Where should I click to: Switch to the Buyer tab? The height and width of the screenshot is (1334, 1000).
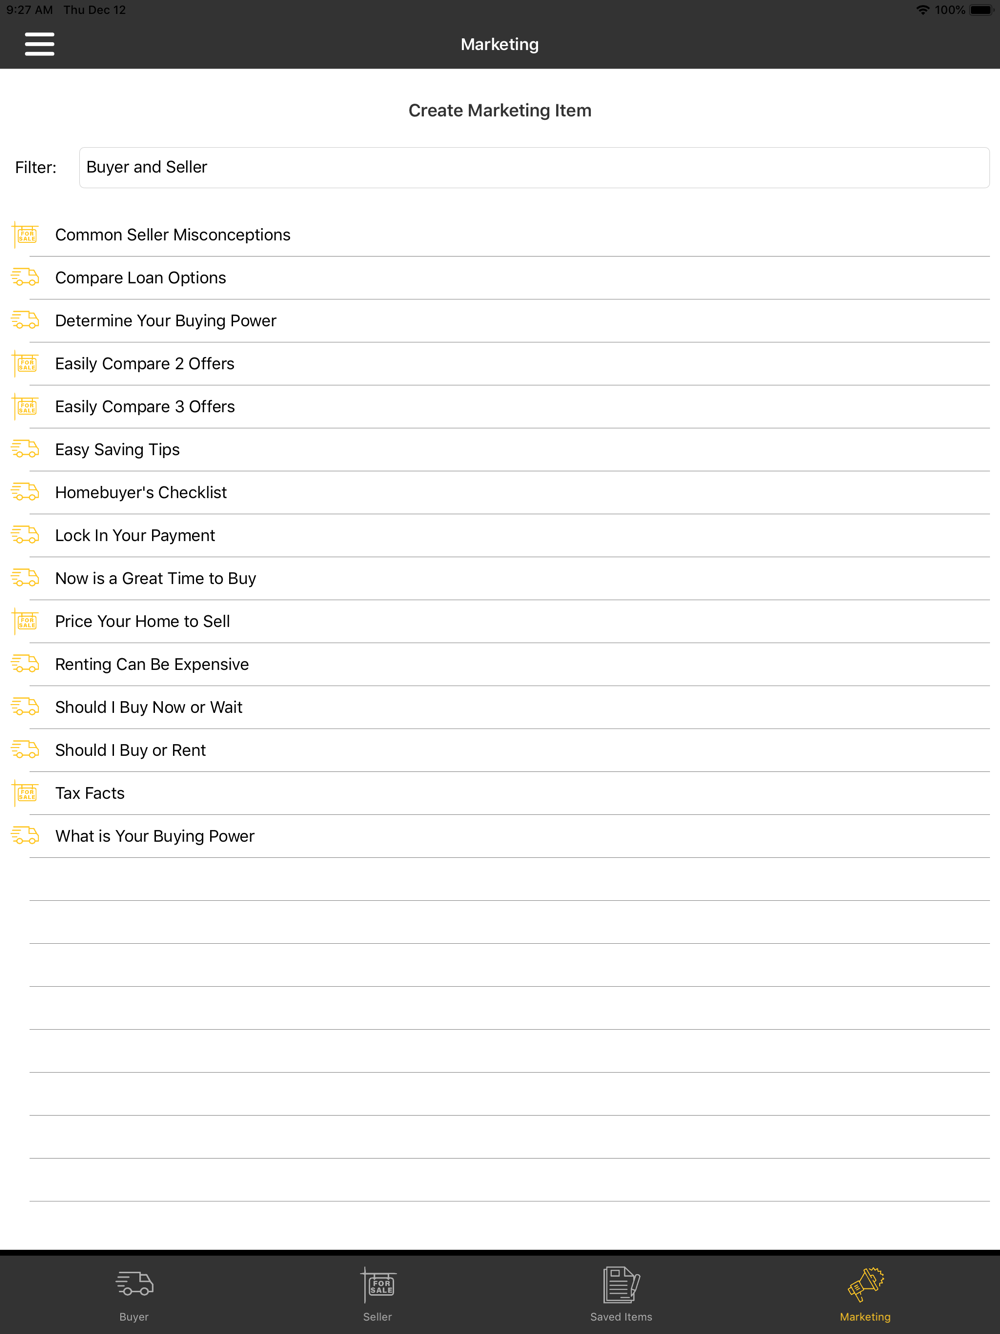coord(134,1294)
